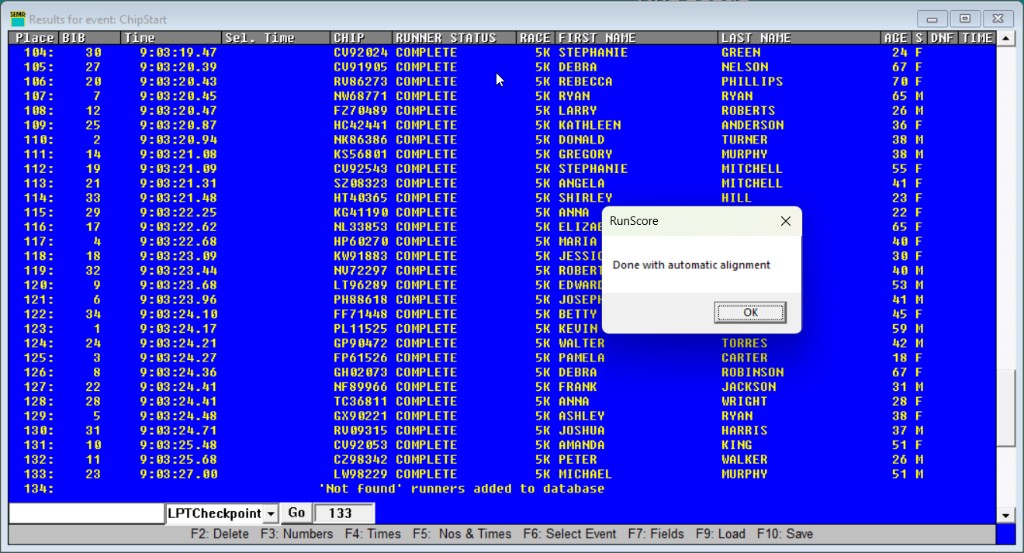Click time 9:03:23.44
Screen dimensions: 1024x553
coord(178,271)
